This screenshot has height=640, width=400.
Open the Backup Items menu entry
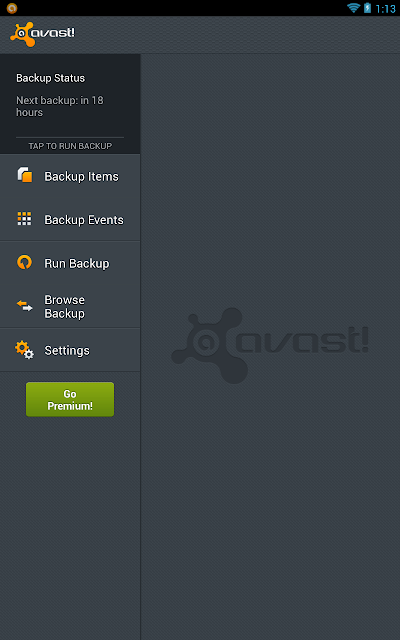click(x=70, y=176)
